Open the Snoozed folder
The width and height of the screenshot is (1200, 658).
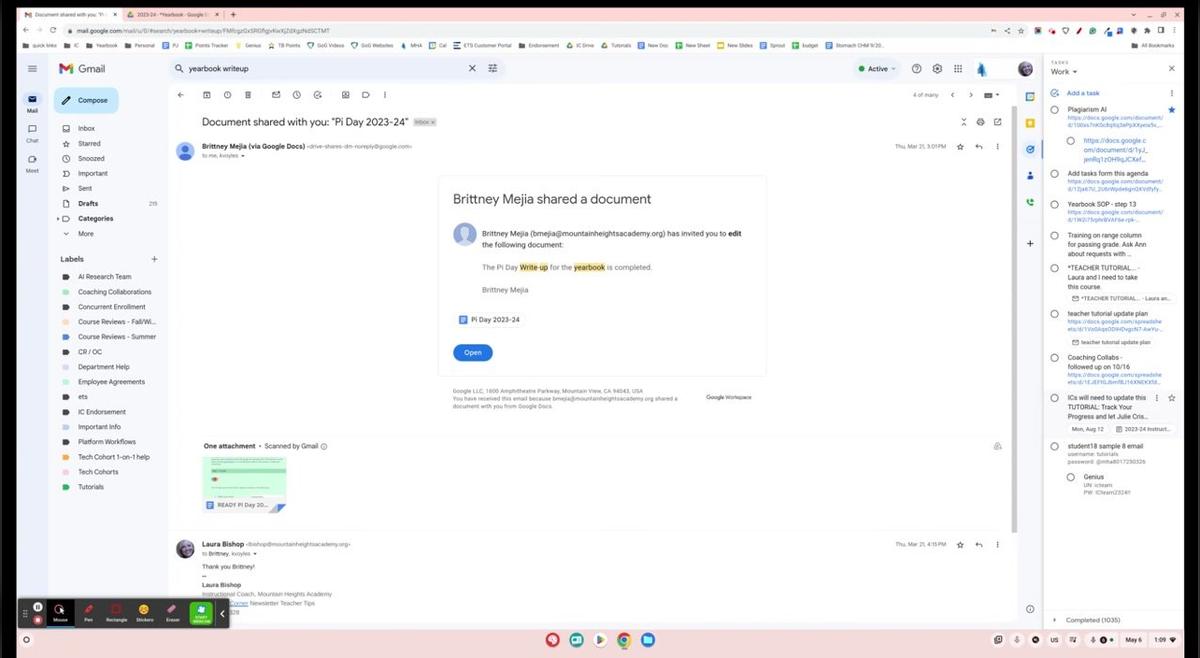pyautogui.click(x=91, y=159)
